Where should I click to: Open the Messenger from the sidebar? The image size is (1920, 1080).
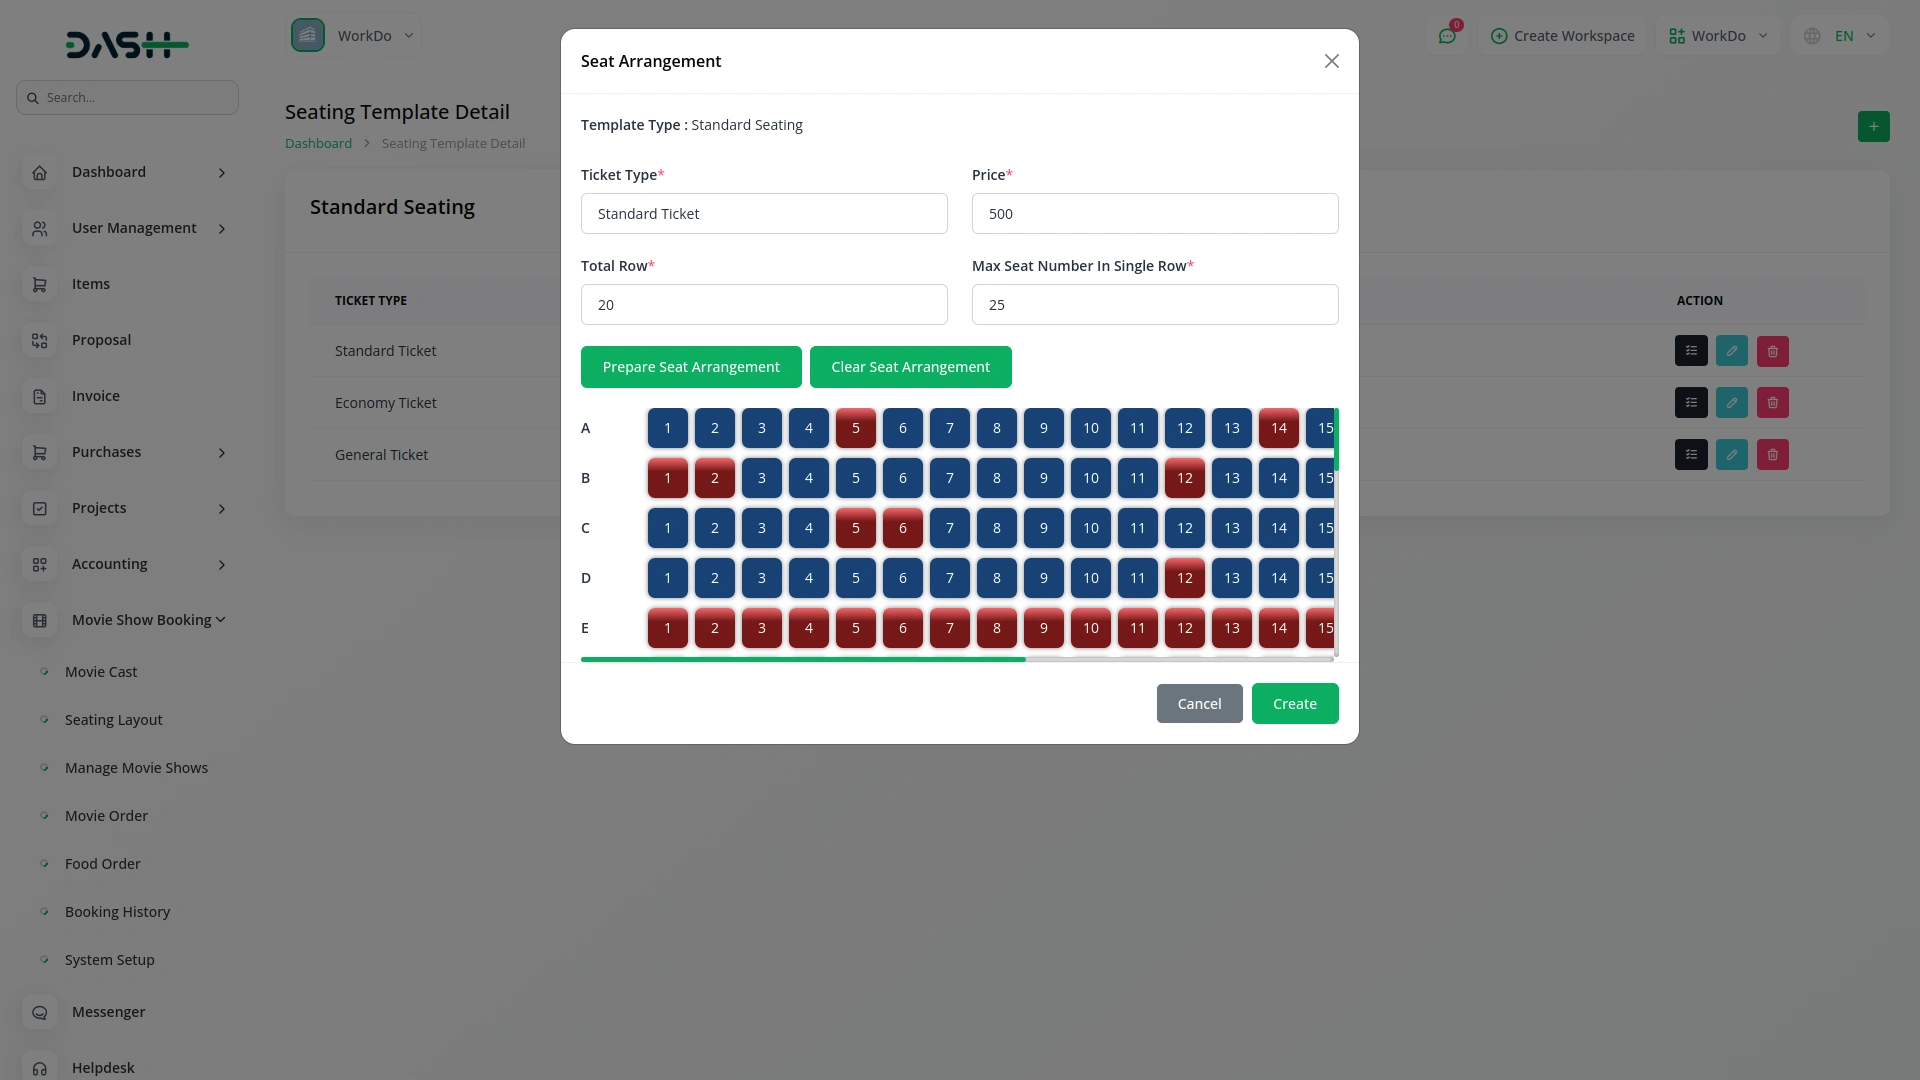(x=107, y=1012)
